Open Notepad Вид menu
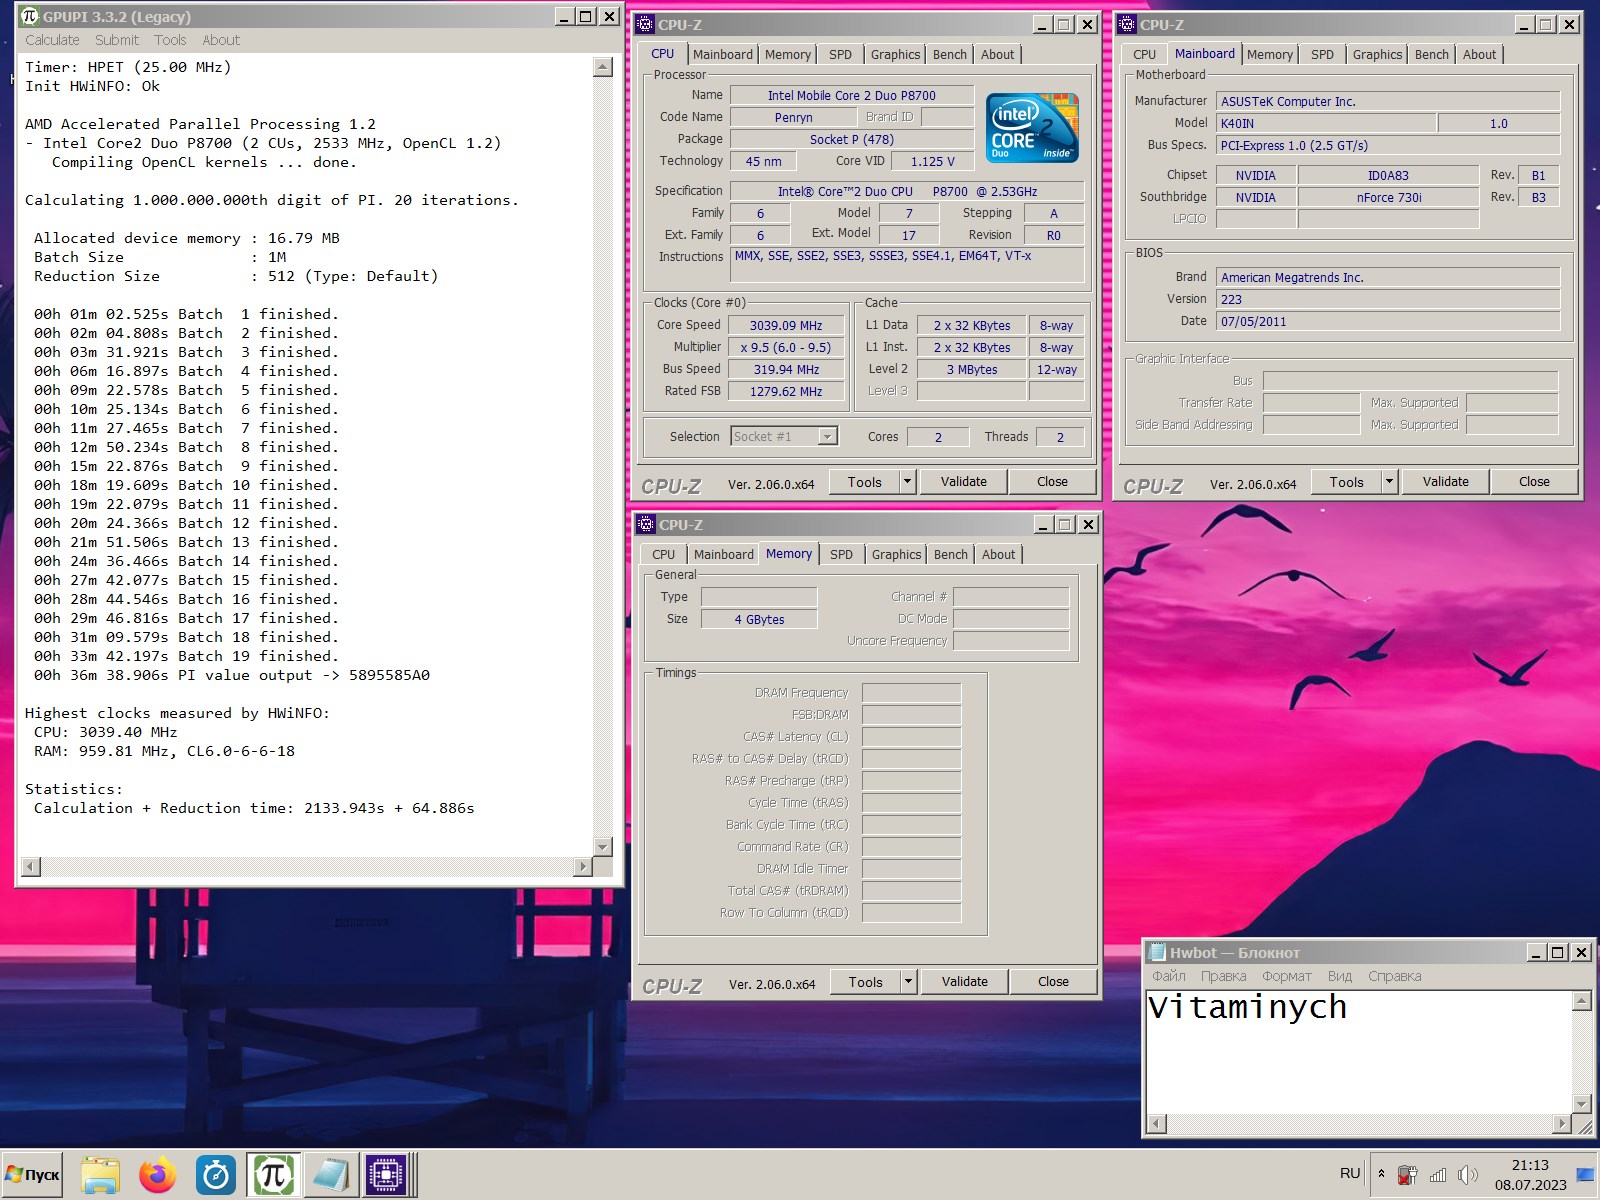The width and height of the screenshot is (1600, 1200). point(1340,976)
